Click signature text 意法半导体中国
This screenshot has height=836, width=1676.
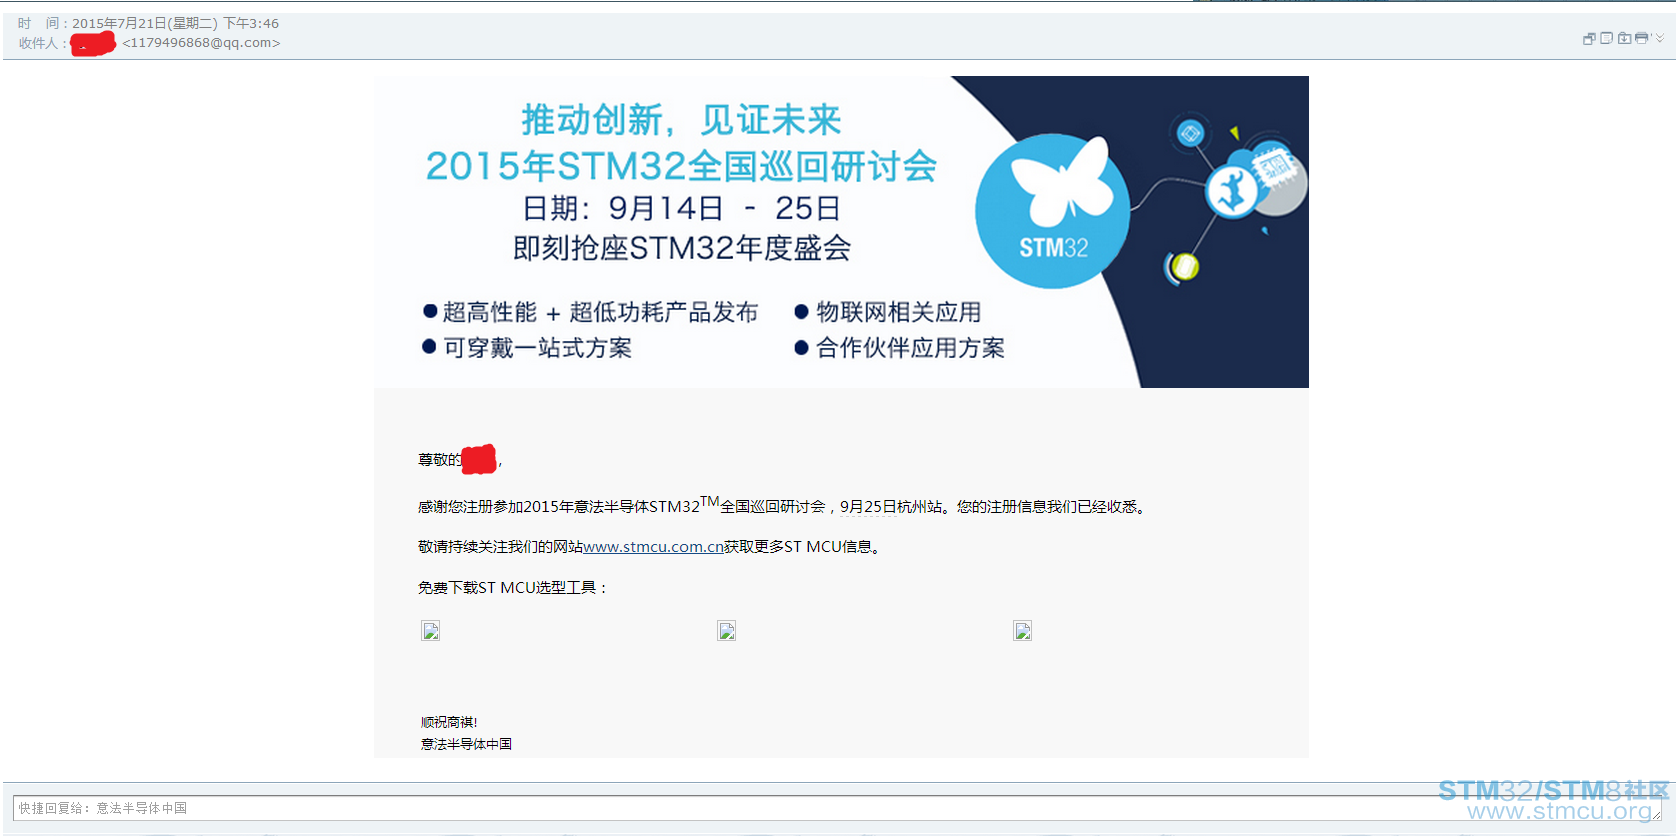[466, 744]
